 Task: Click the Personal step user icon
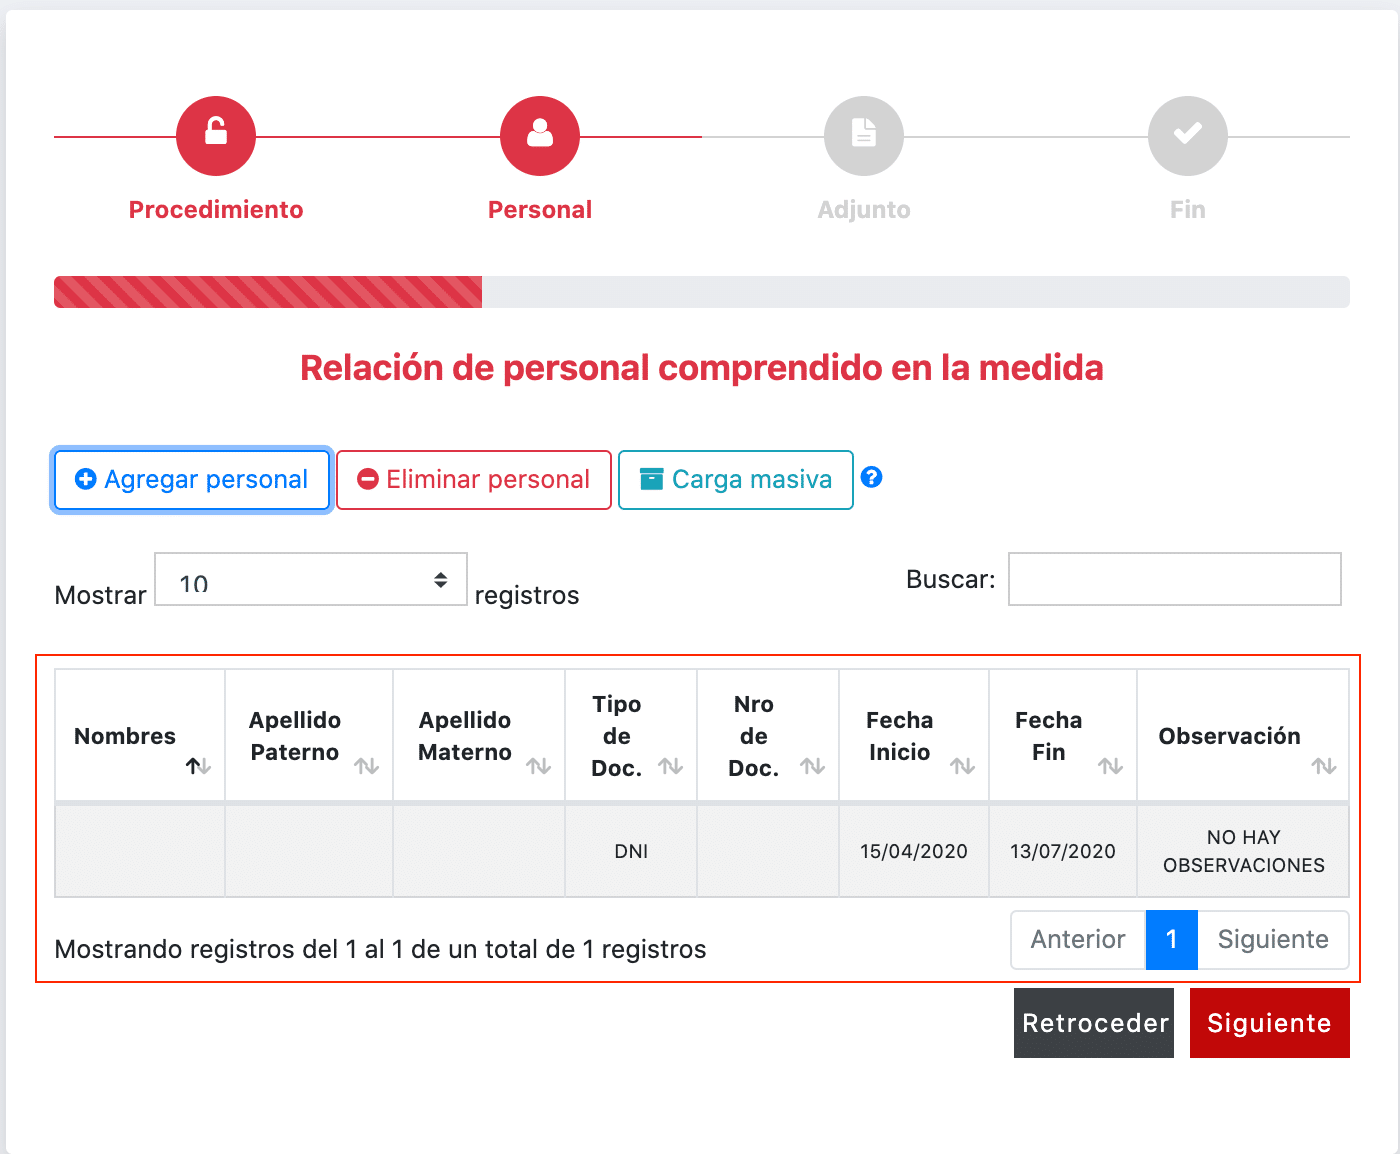click(540, 135)
